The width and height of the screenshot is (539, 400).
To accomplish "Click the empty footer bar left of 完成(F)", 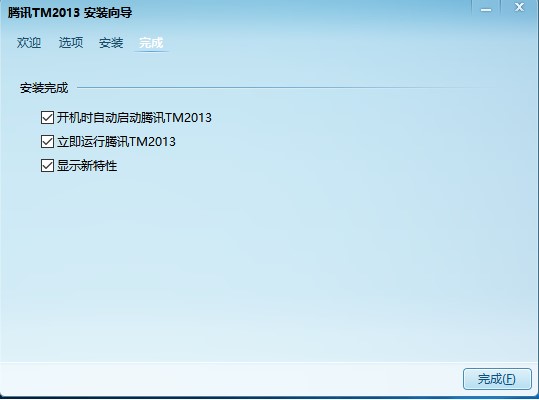I will [x=231, y=379].
